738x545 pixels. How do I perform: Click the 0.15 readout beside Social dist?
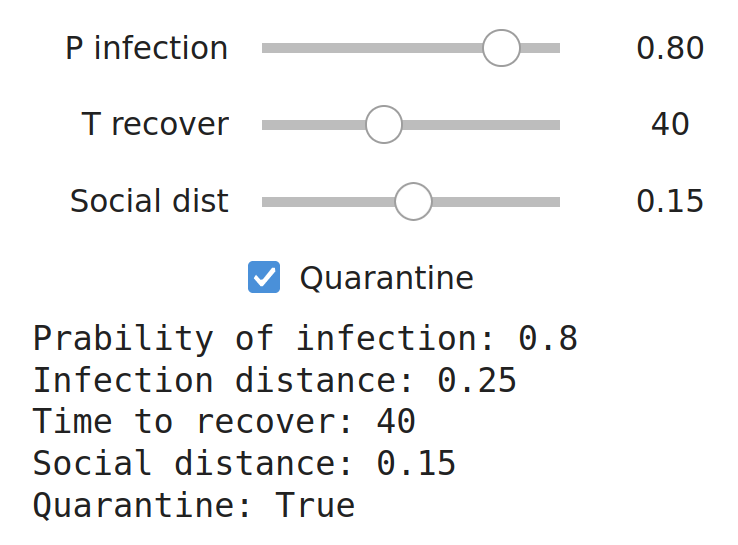[670, 201]
